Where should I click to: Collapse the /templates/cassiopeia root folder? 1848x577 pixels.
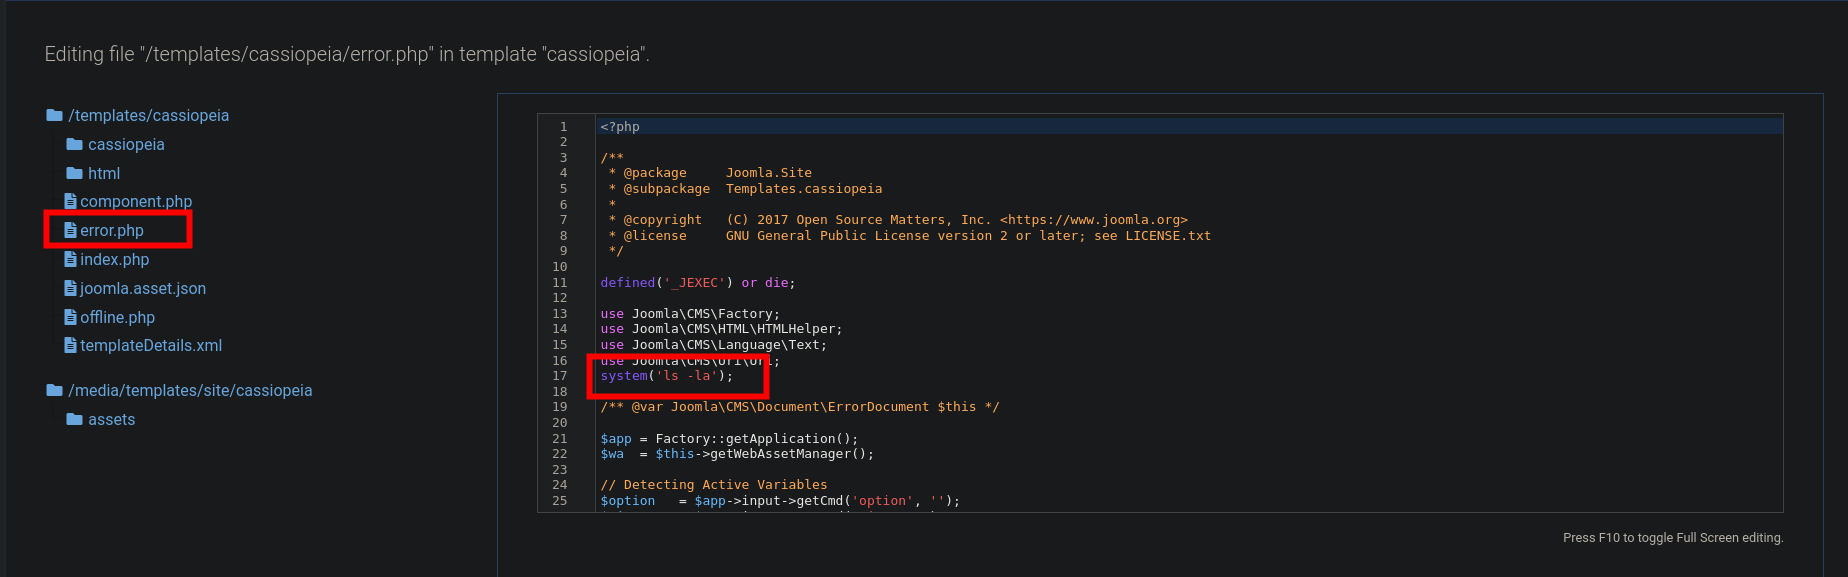tap(148, 116)
